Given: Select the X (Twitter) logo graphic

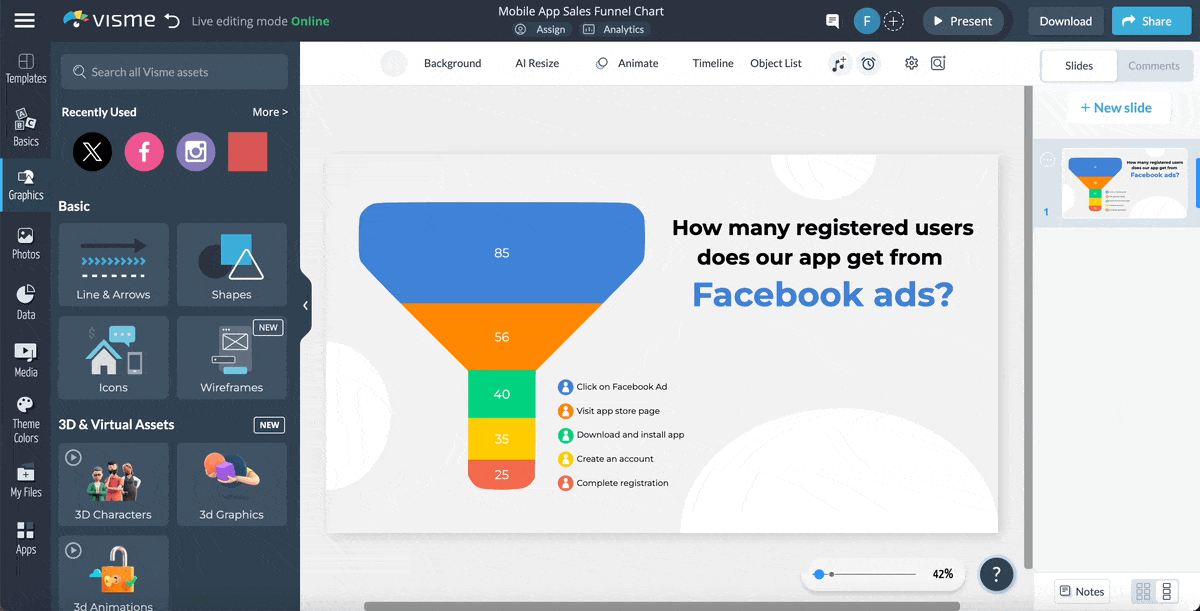Looking at the screenshot, I should [93, 152].
